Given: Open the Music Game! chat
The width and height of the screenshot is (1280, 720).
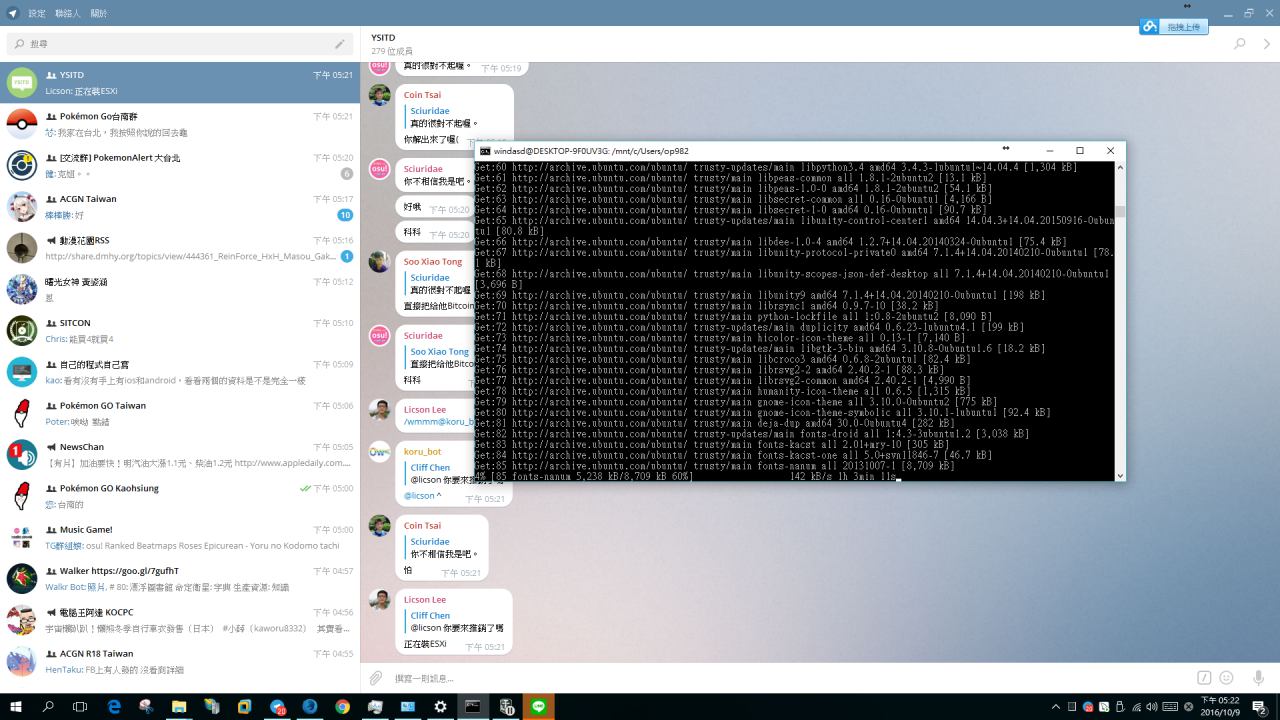Looking at the screenshot, I should (180, 537).
